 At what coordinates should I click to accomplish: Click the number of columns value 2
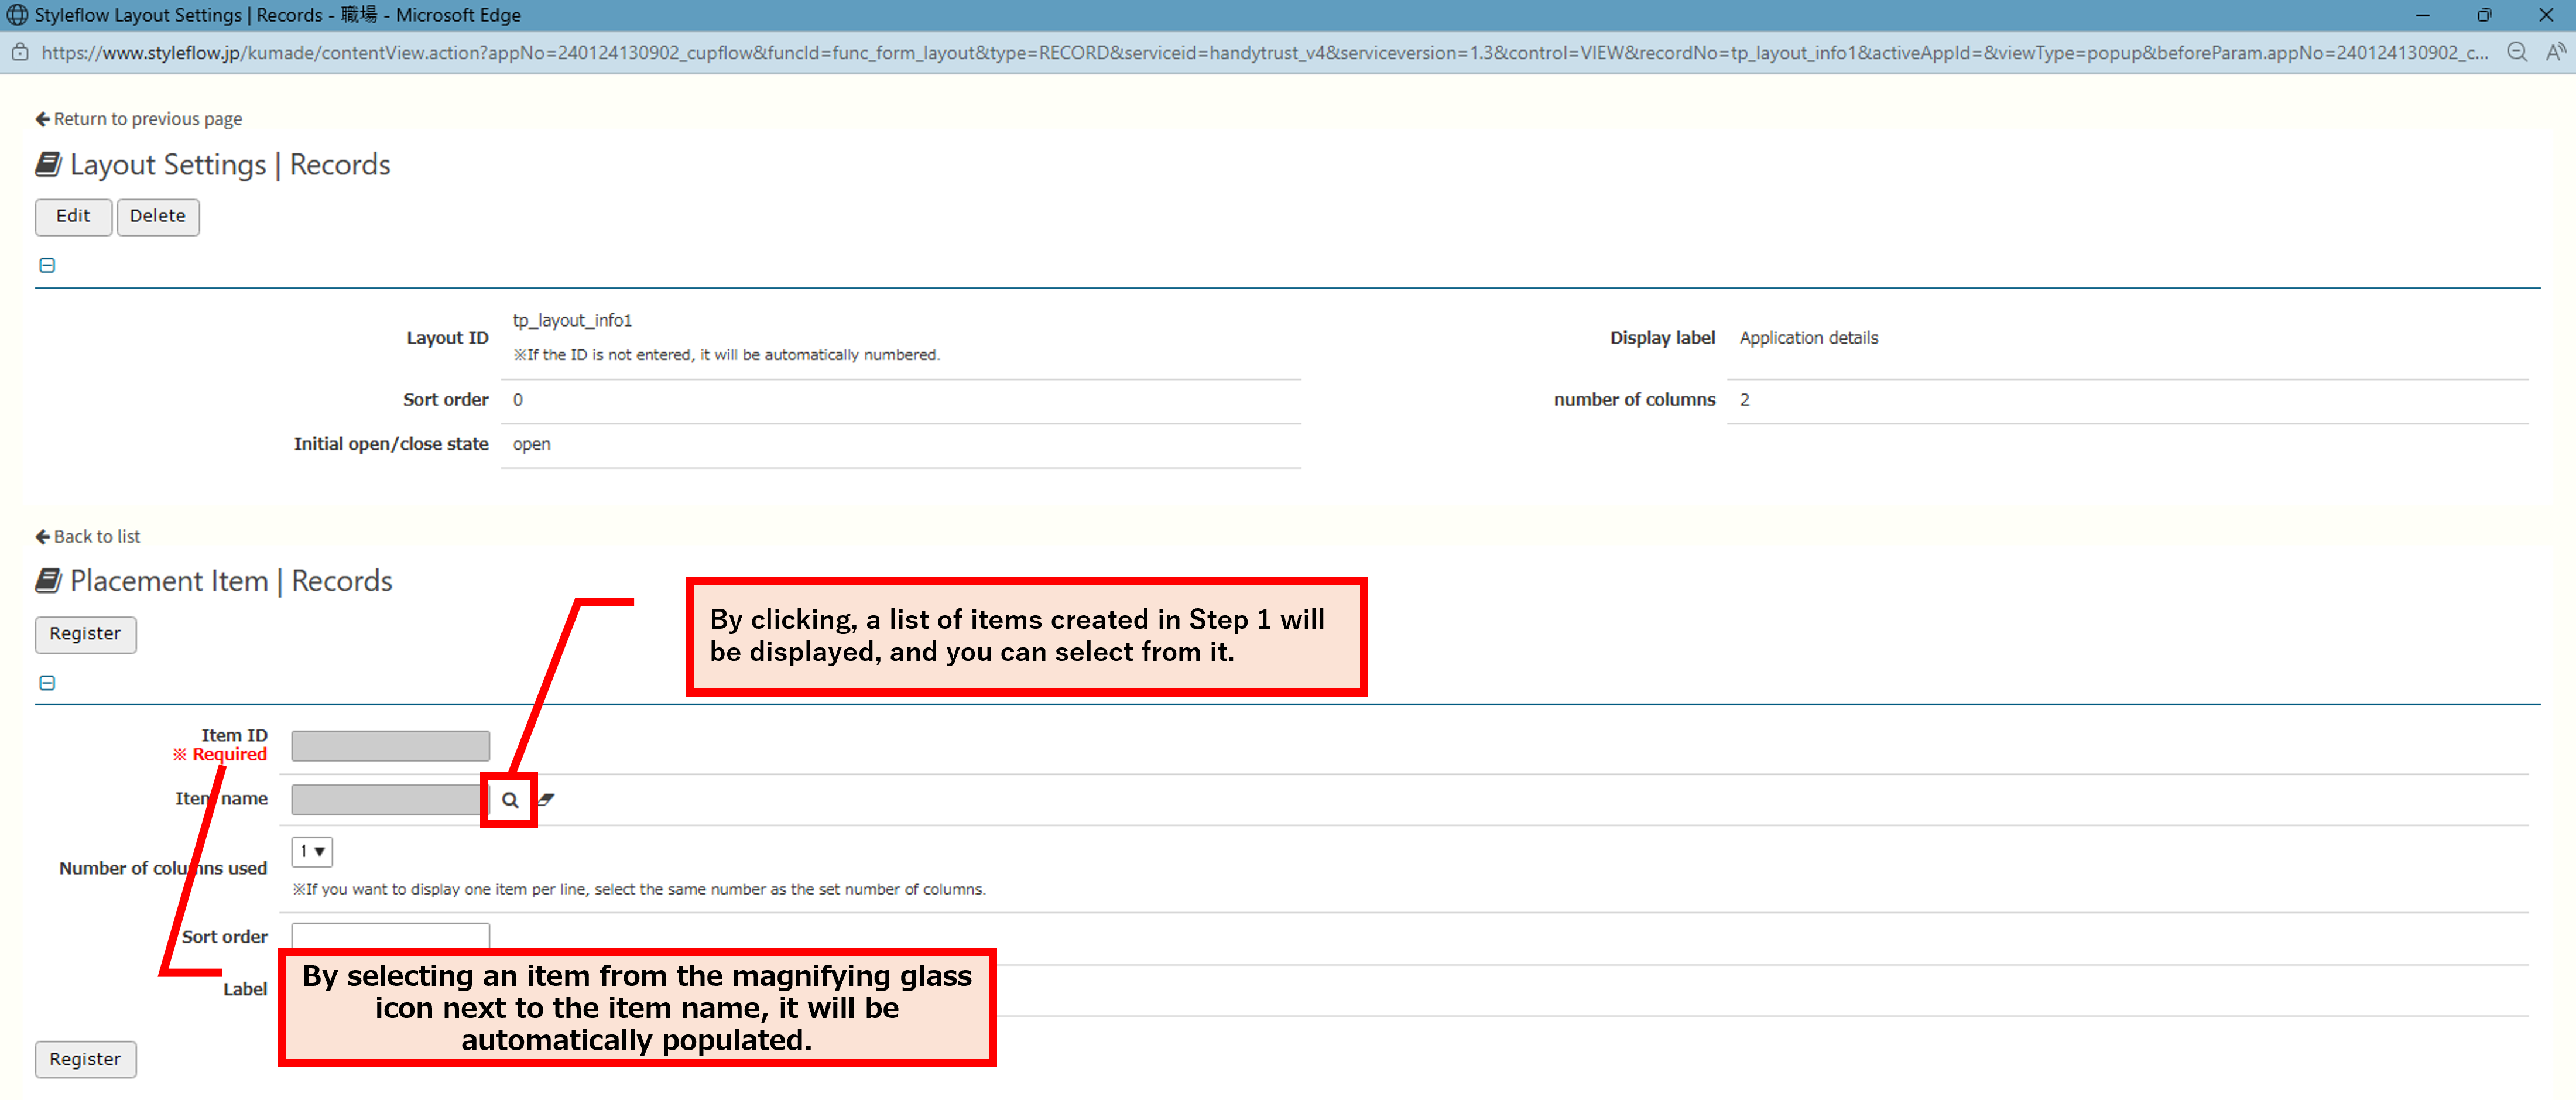(x=1745, y=400)
